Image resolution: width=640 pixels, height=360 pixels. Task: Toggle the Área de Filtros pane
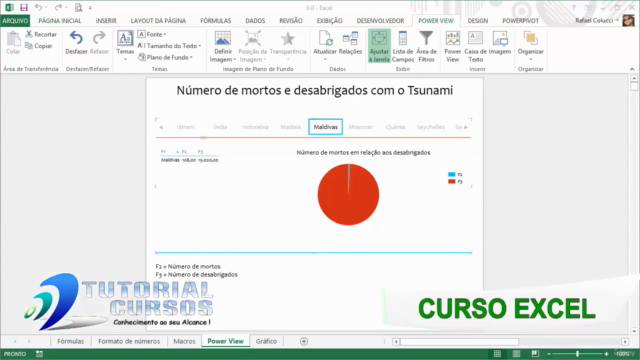pos(426,46)
